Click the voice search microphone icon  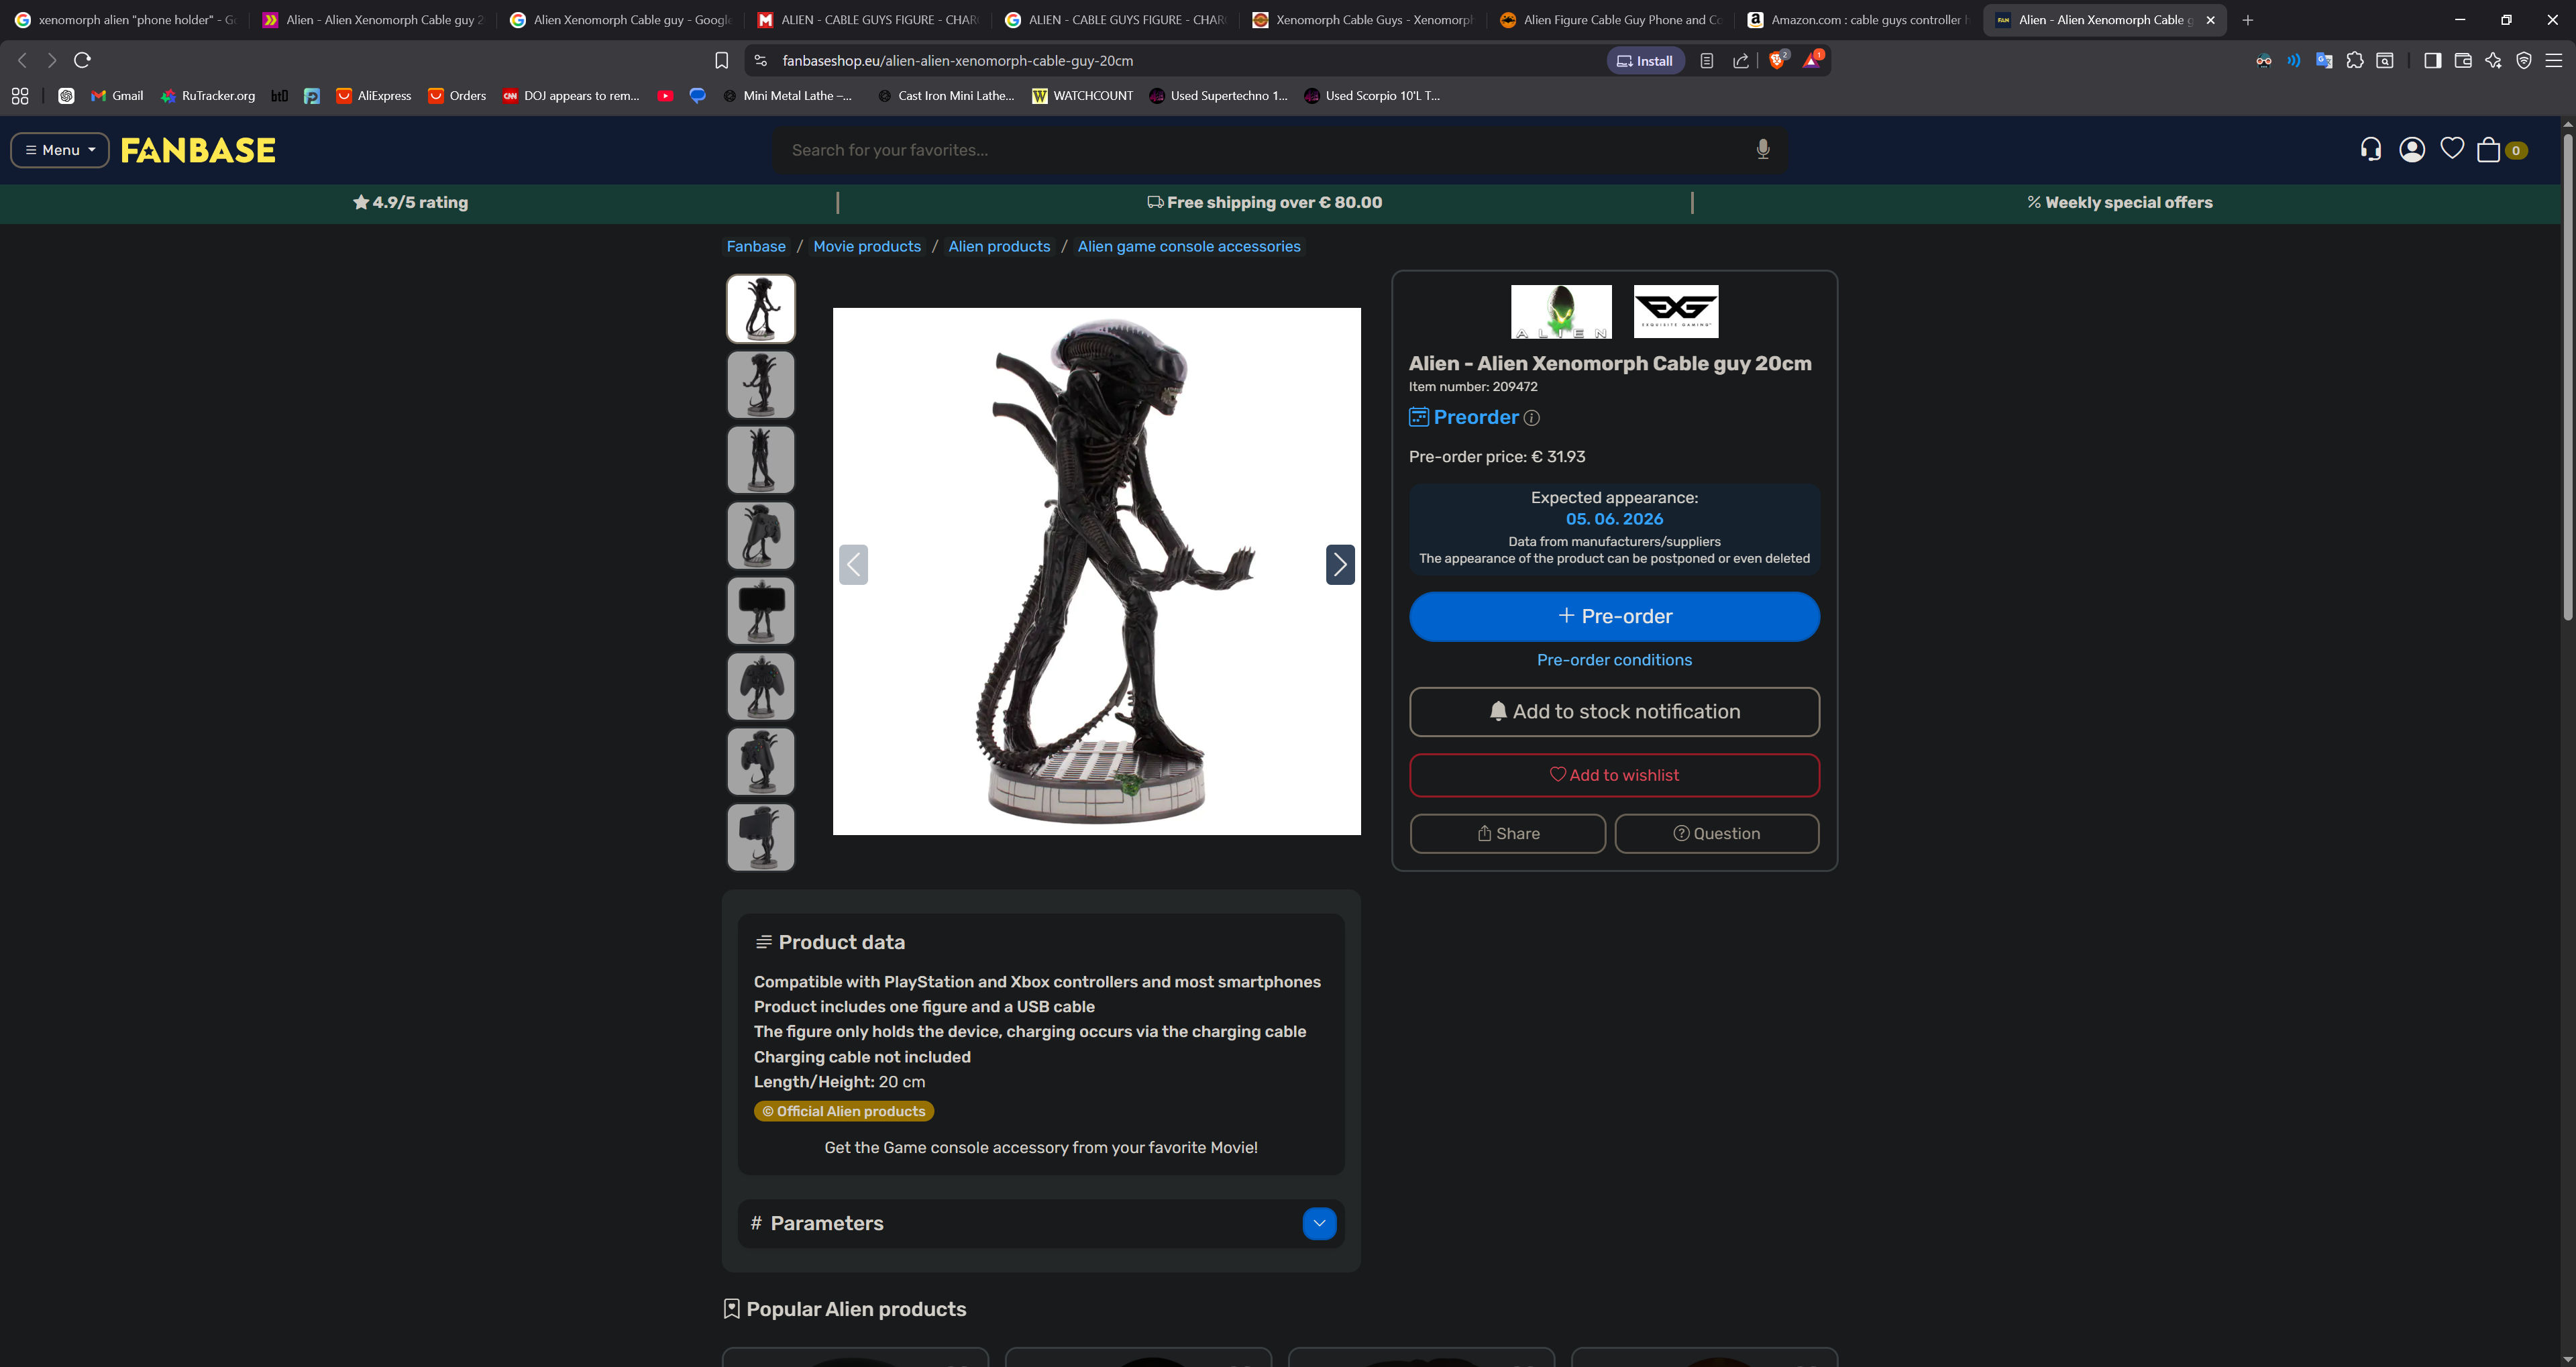[1763, 149]
